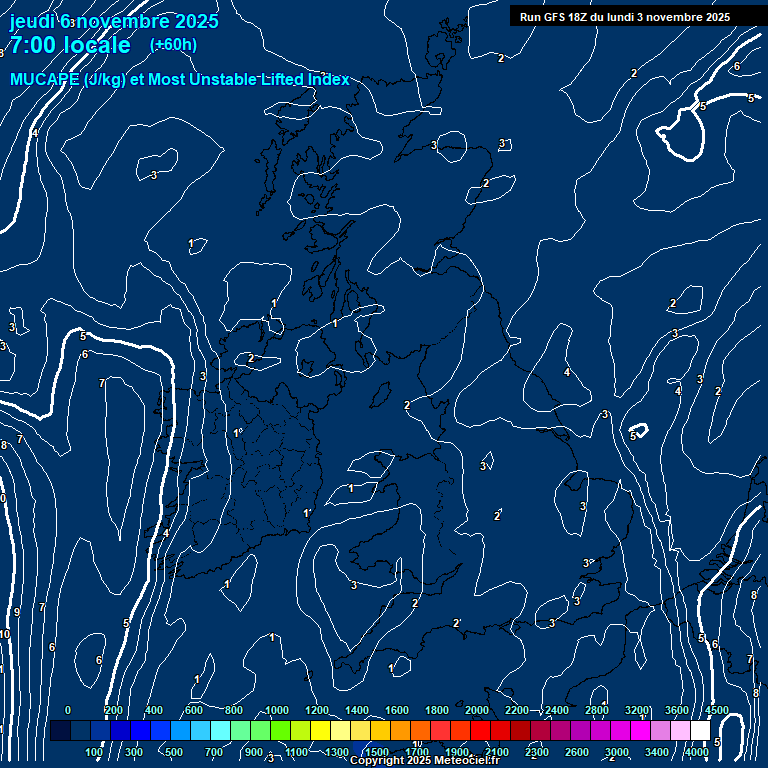Click the '0' legend label
This screenshot has height=768, width=768.
tap(68, 710)
